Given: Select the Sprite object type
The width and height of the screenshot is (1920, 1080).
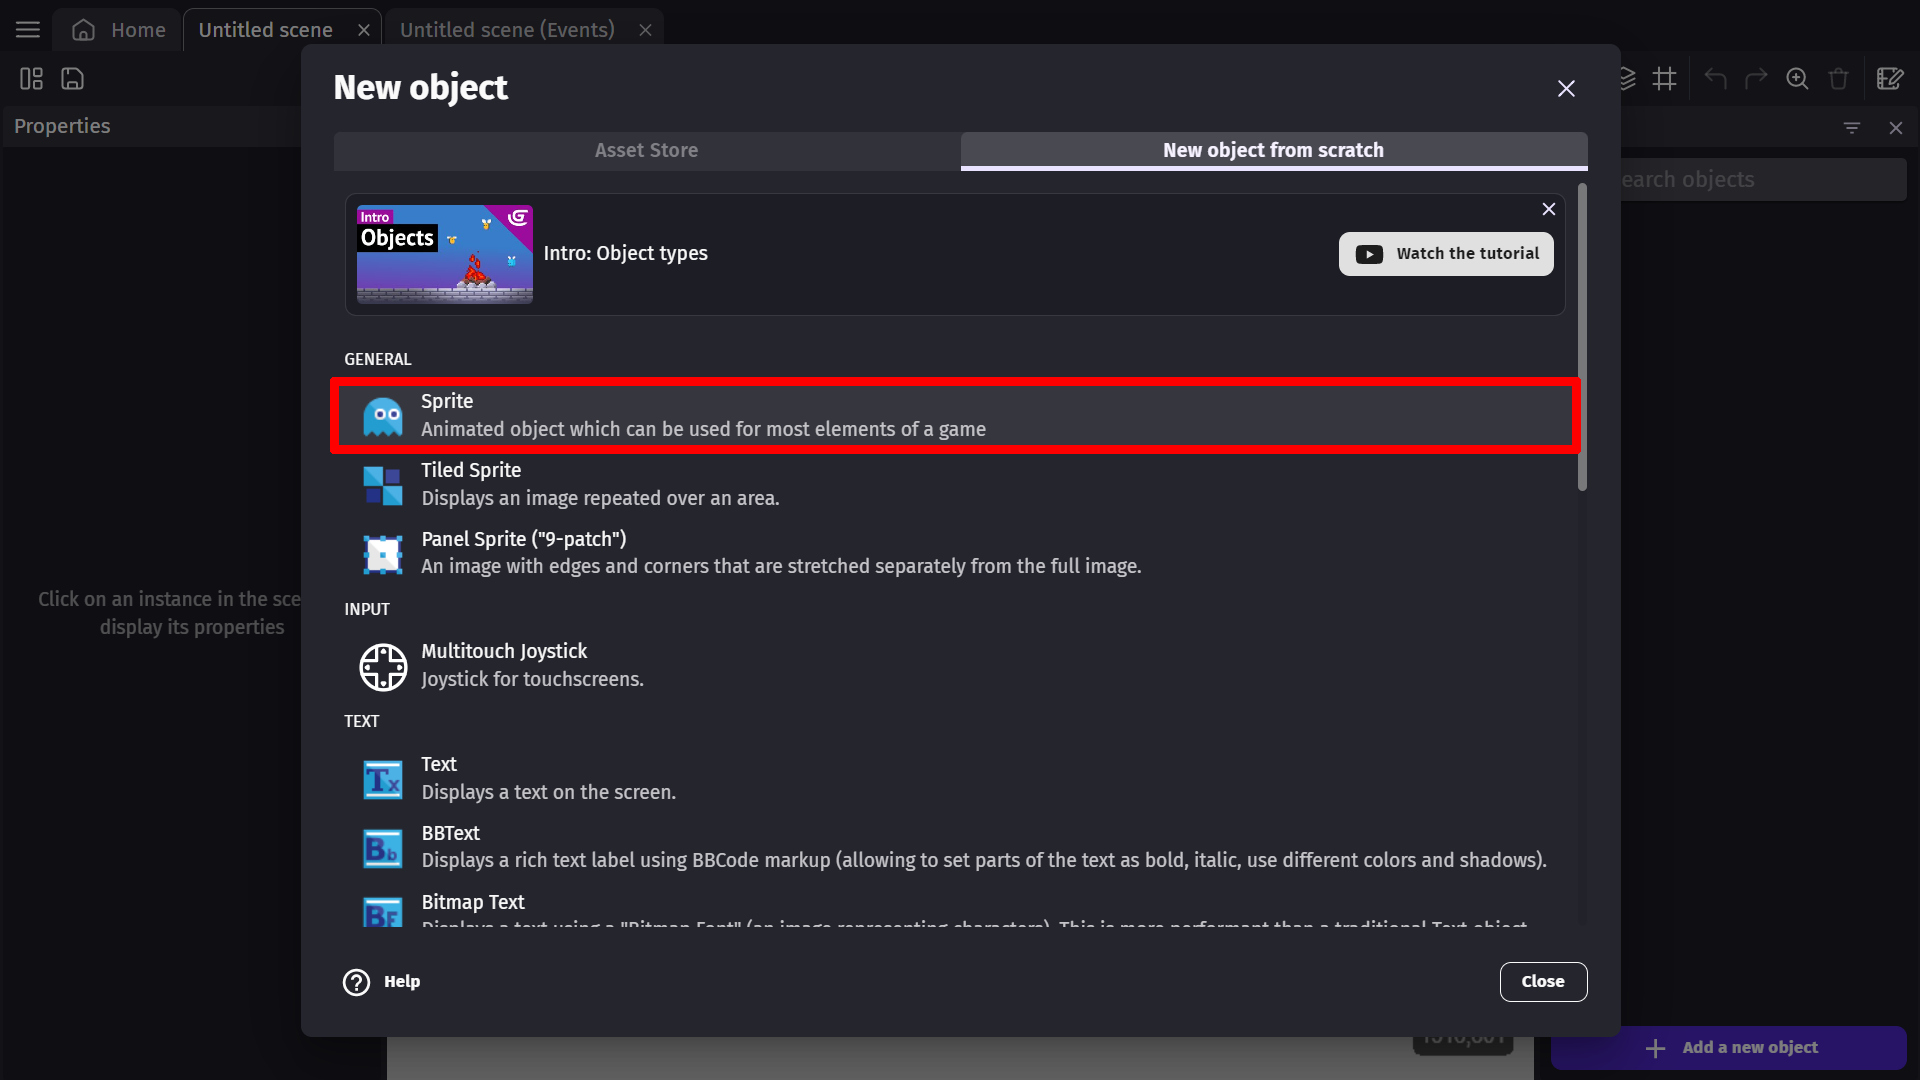Looking at the screenshot, I should 960,414.
